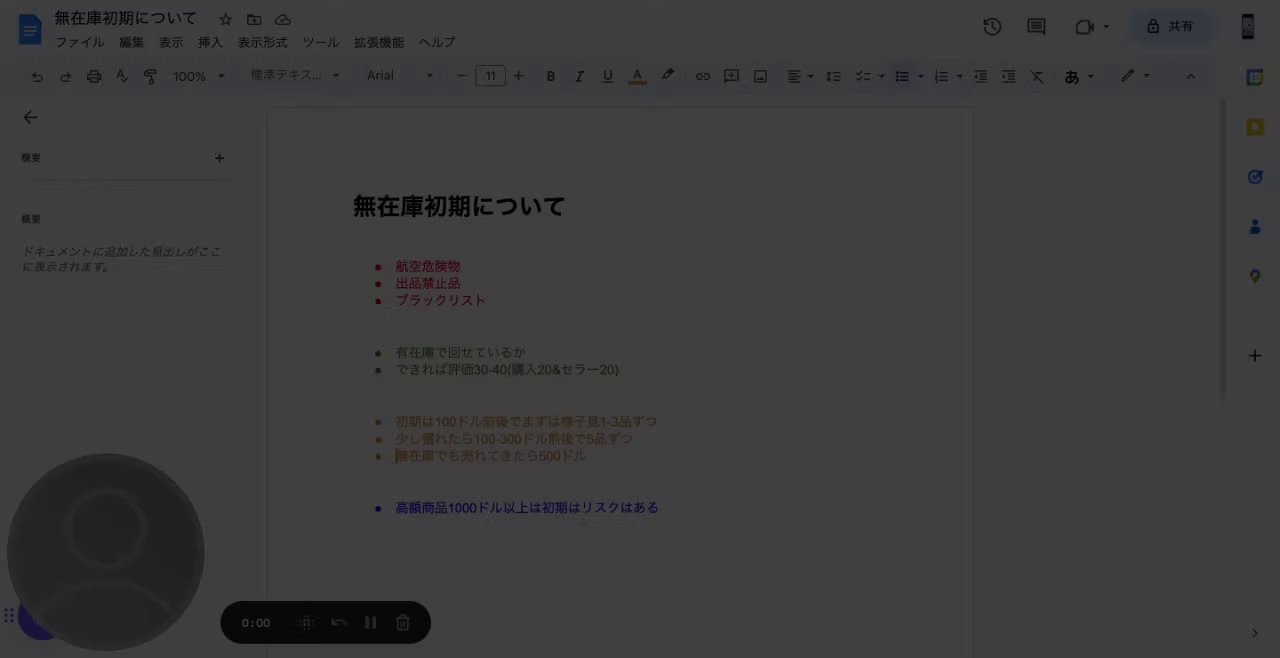The height and width of the screenshot is (658, 1280).
Task: Insert an image from the toolbar
Action: pyautogui.click(x=760, y=76)
